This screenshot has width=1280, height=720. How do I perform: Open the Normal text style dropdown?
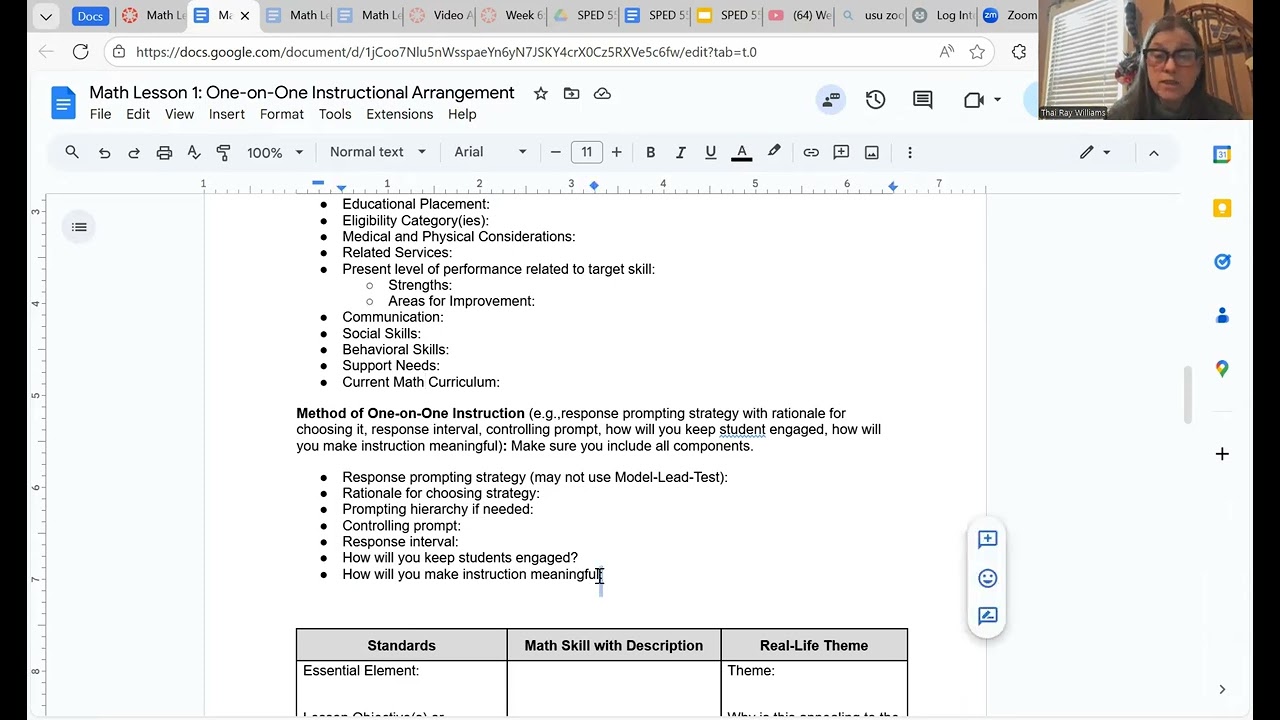(x=378, y=152)
